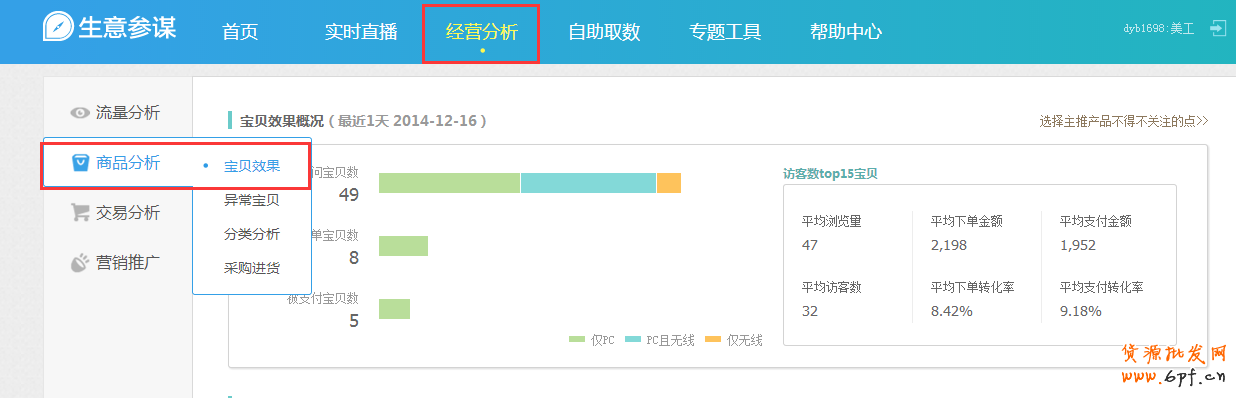Click the 营销推广 icon in sidebar
The height and width of the screenshot is (398, 1236).
tap(80, 263)
